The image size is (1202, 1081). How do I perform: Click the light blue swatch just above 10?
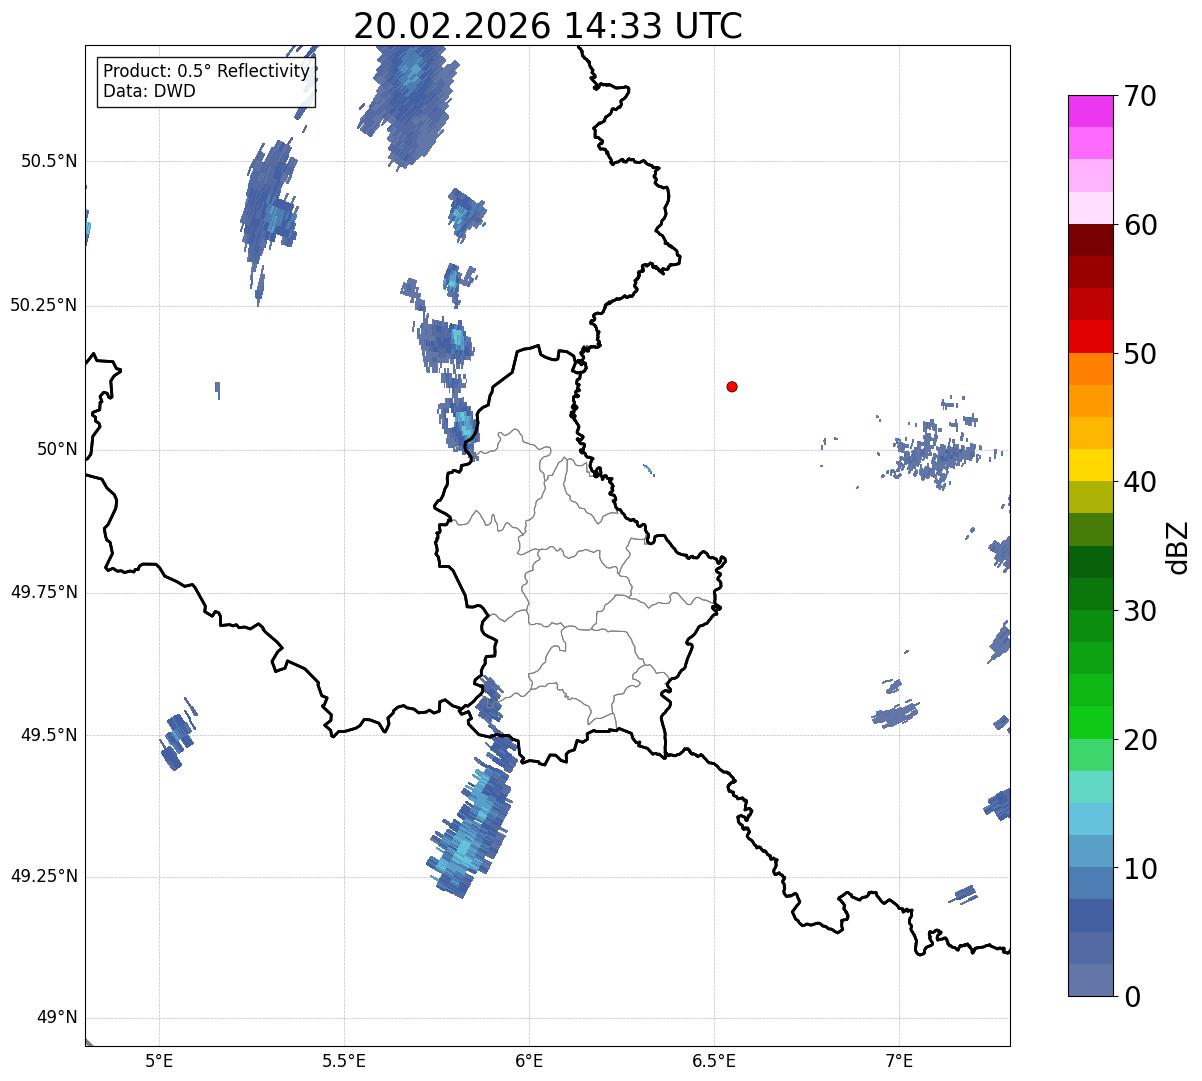pyautogui.click(x=1091, y=851)
